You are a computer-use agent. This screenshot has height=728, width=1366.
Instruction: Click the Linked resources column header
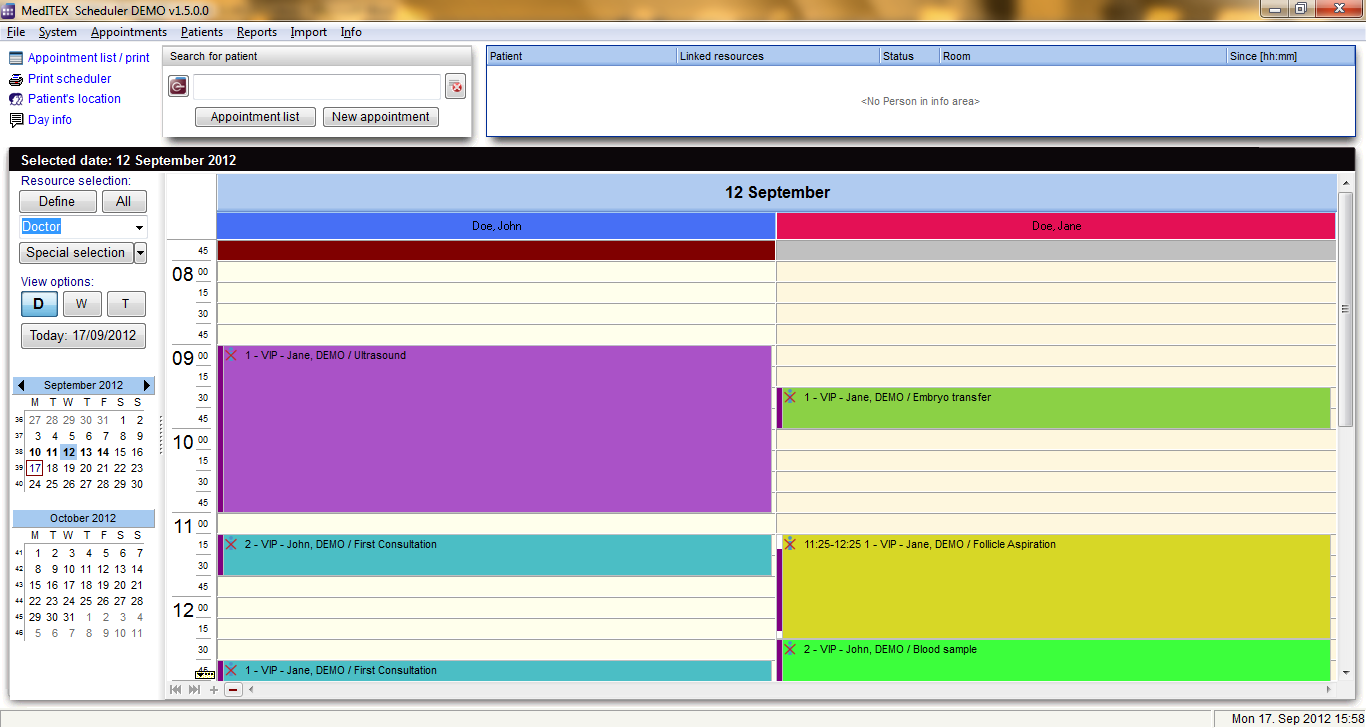(778, 56)
